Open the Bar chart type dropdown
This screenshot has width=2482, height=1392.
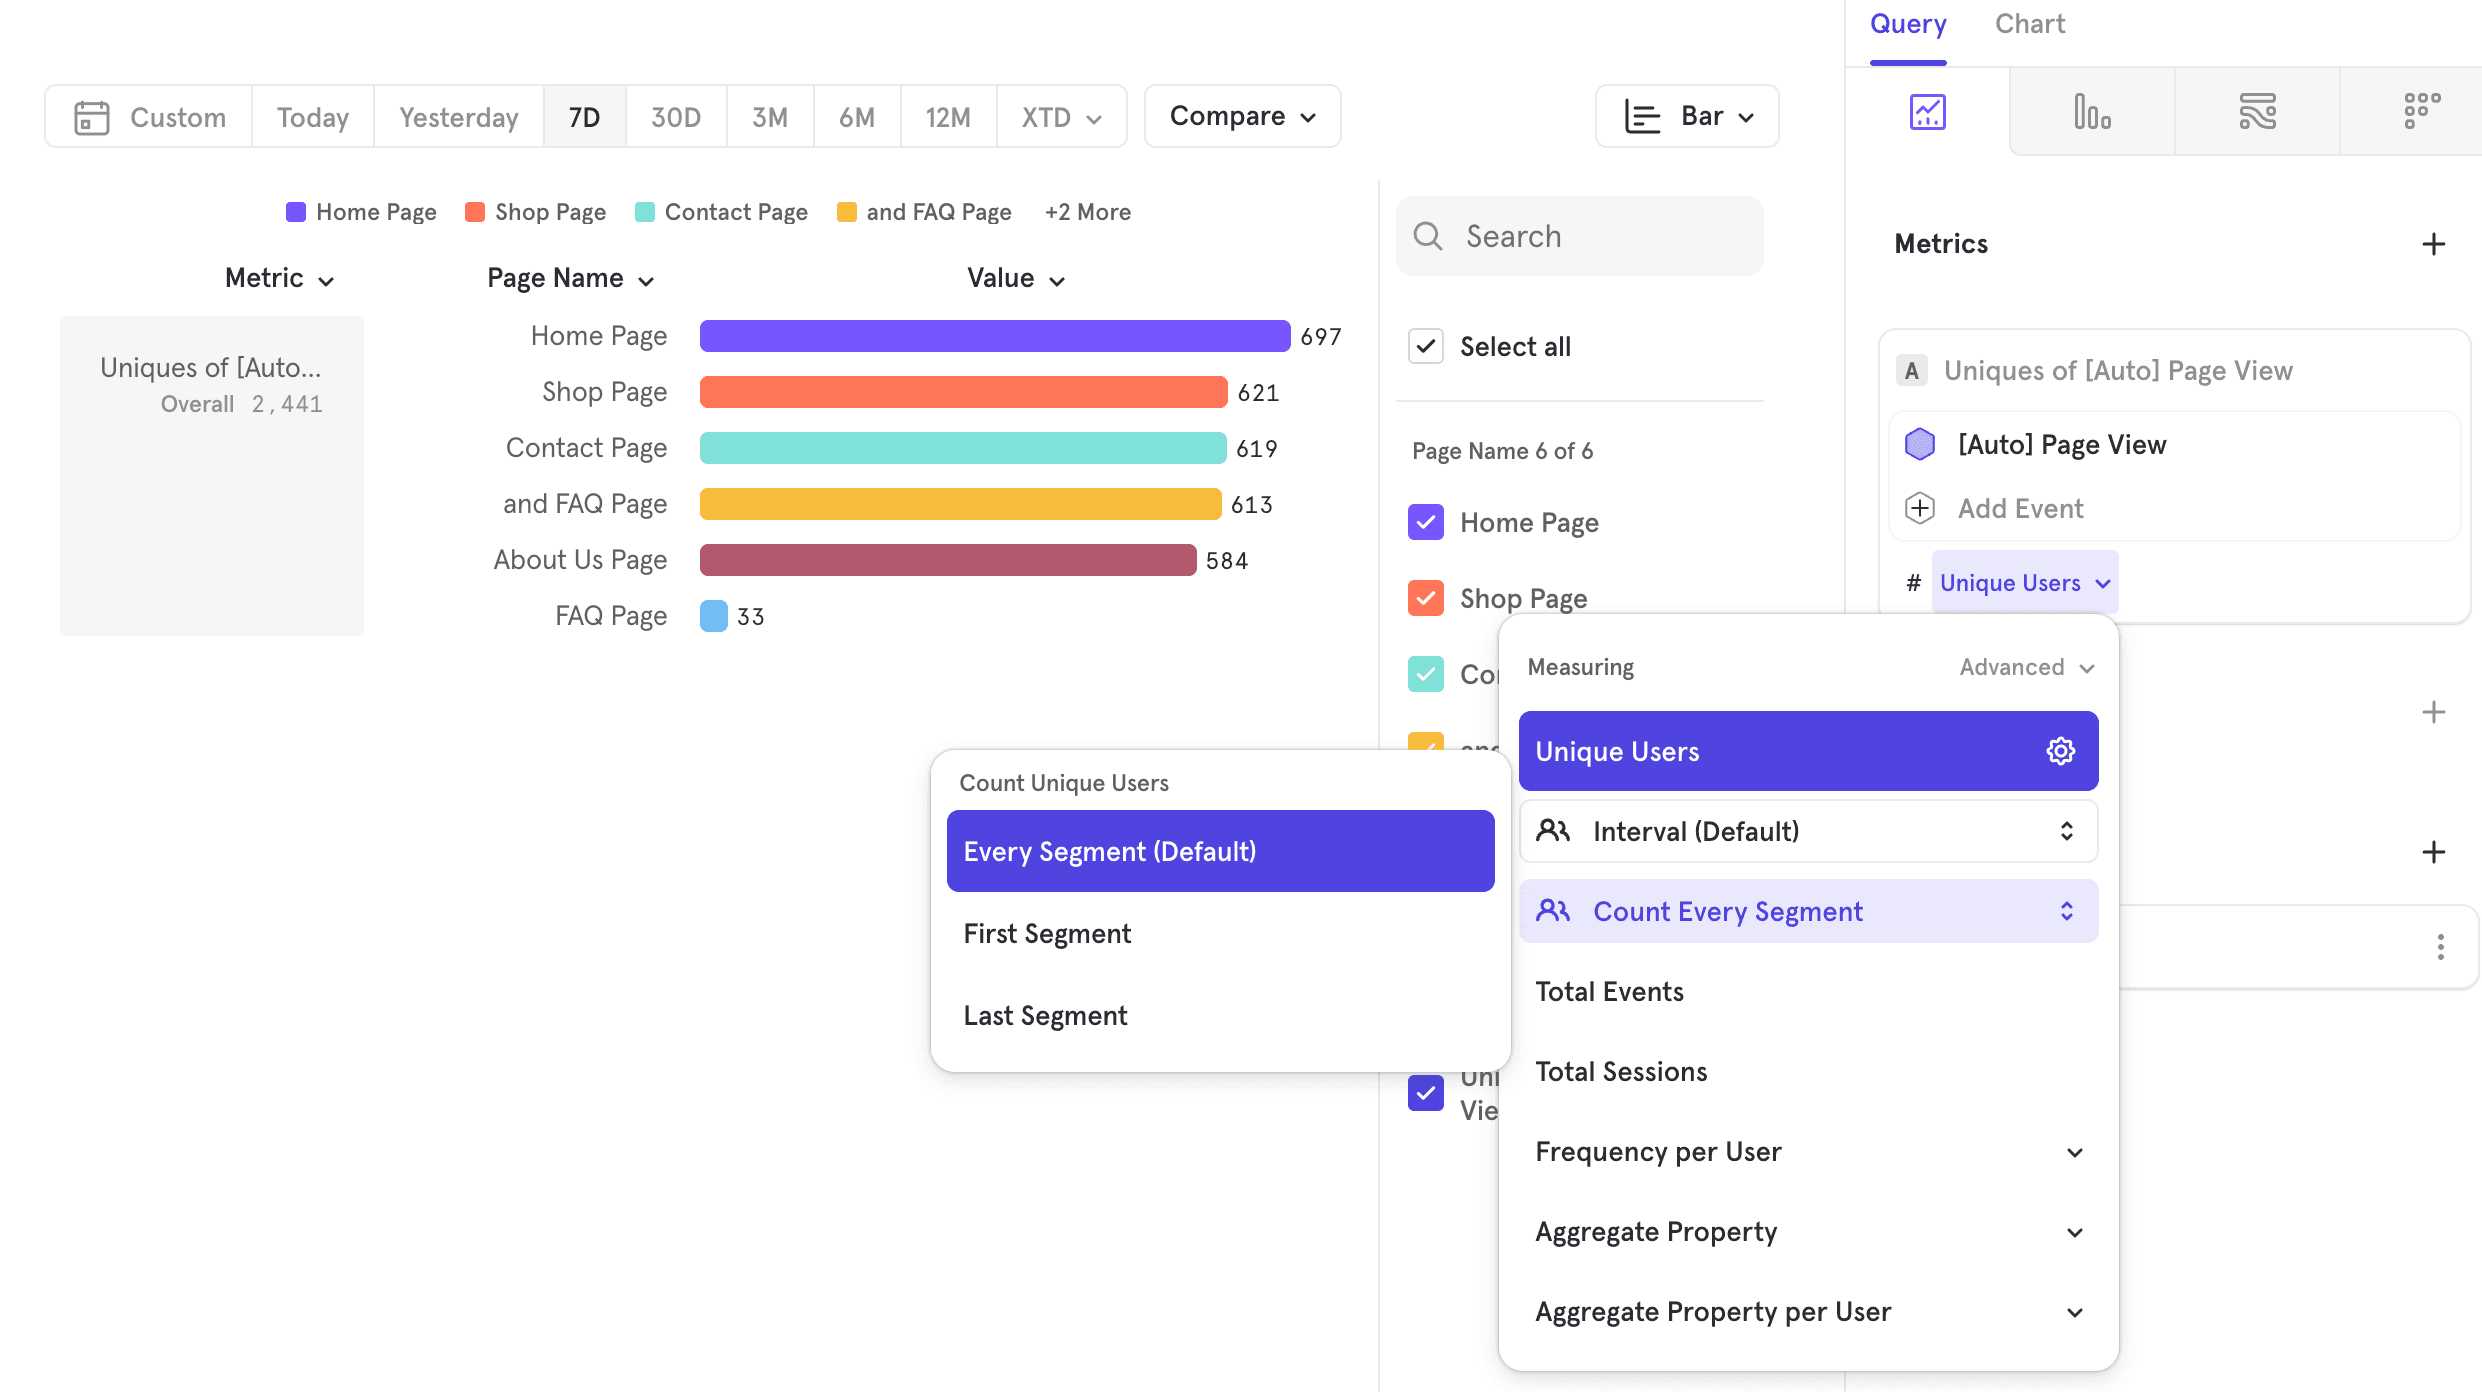(x=1687, y=117)
